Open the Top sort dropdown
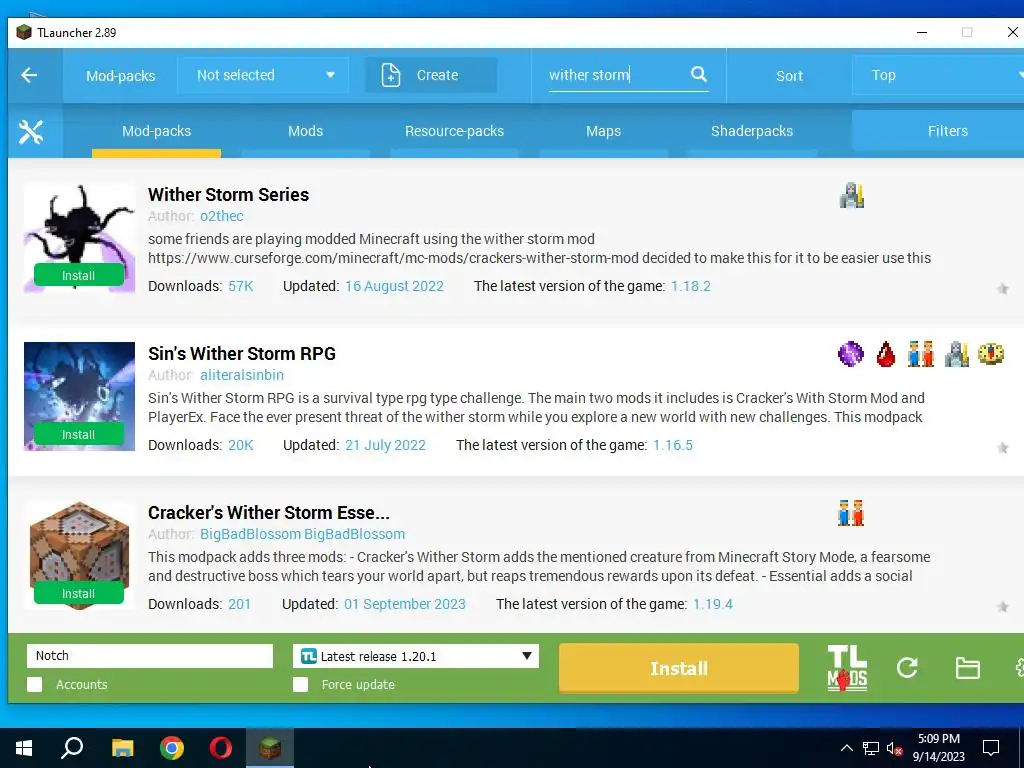 click(x=938, y=75)
